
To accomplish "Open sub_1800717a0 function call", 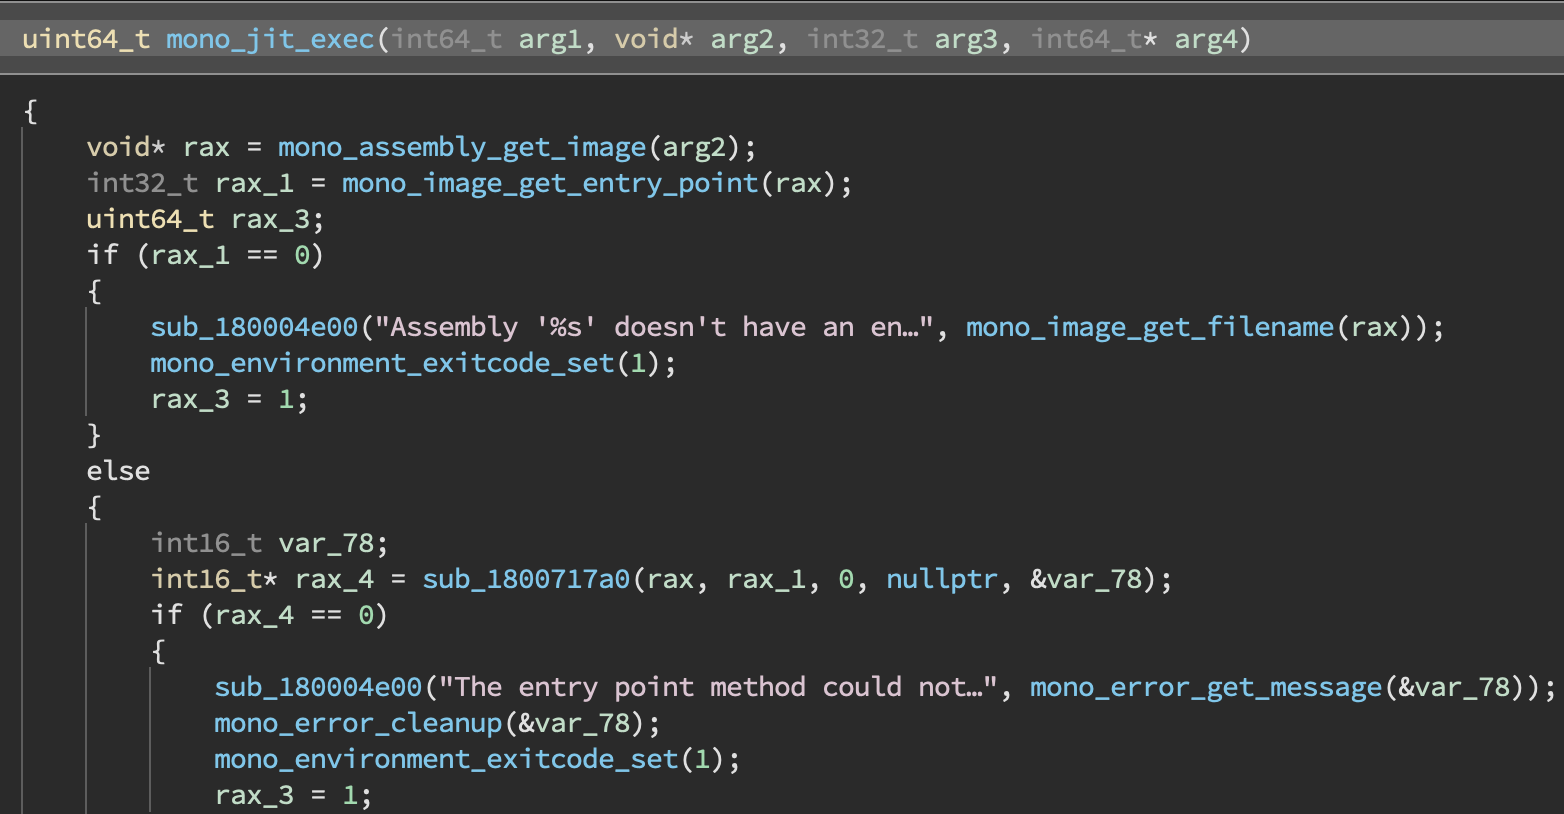I will click(x=526, y=579).
